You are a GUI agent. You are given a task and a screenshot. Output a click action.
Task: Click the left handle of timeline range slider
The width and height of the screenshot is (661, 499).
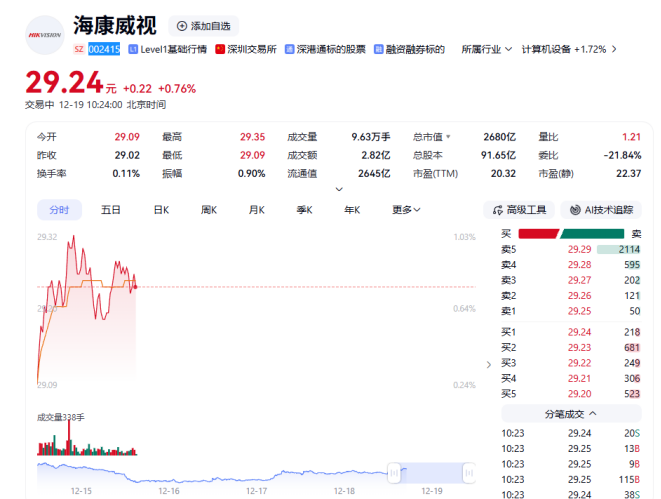[395, 471]
